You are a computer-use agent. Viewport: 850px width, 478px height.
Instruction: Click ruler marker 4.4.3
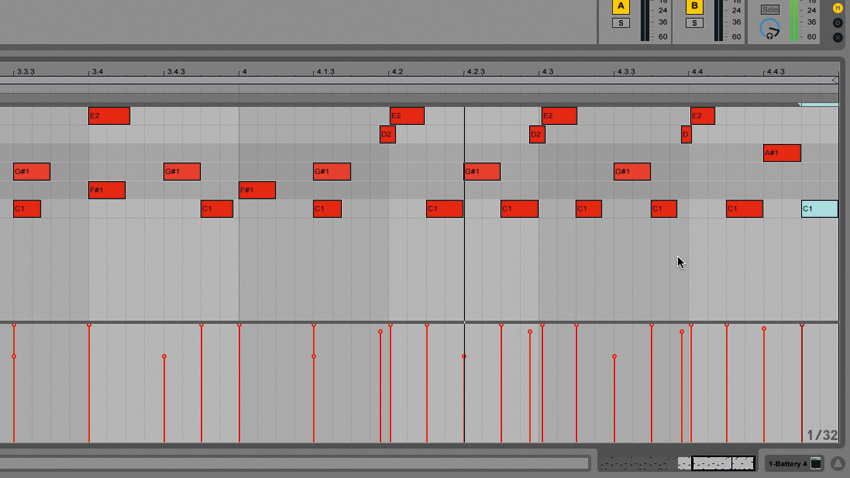(775, 72)
